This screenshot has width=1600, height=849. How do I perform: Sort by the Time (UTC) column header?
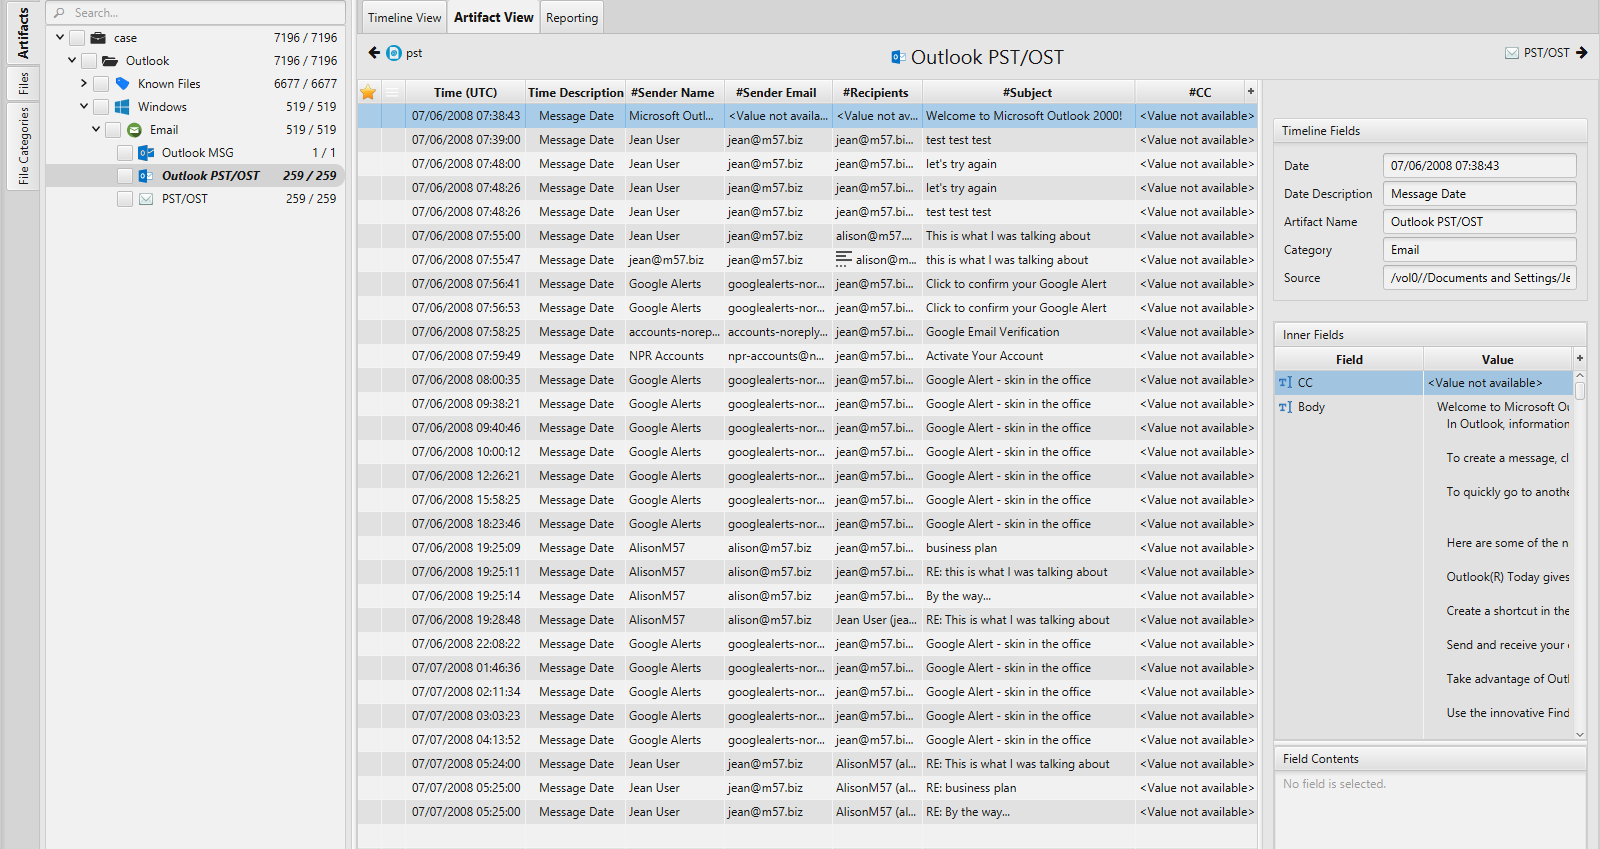[x=465, y=93]
